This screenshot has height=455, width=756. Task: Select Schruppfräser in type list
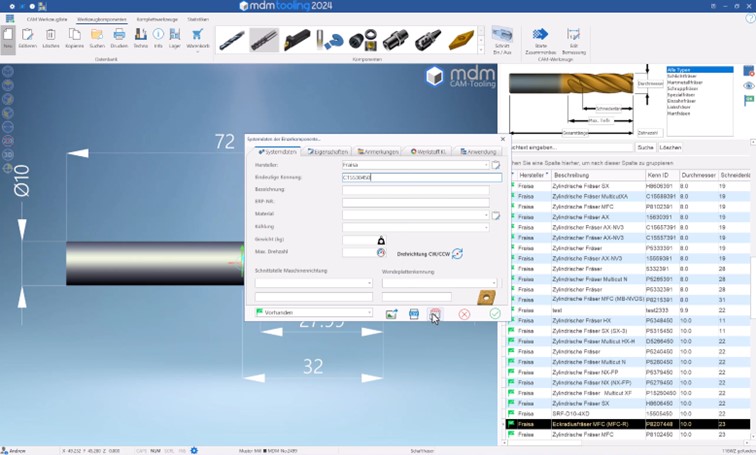tap(682, 89)
